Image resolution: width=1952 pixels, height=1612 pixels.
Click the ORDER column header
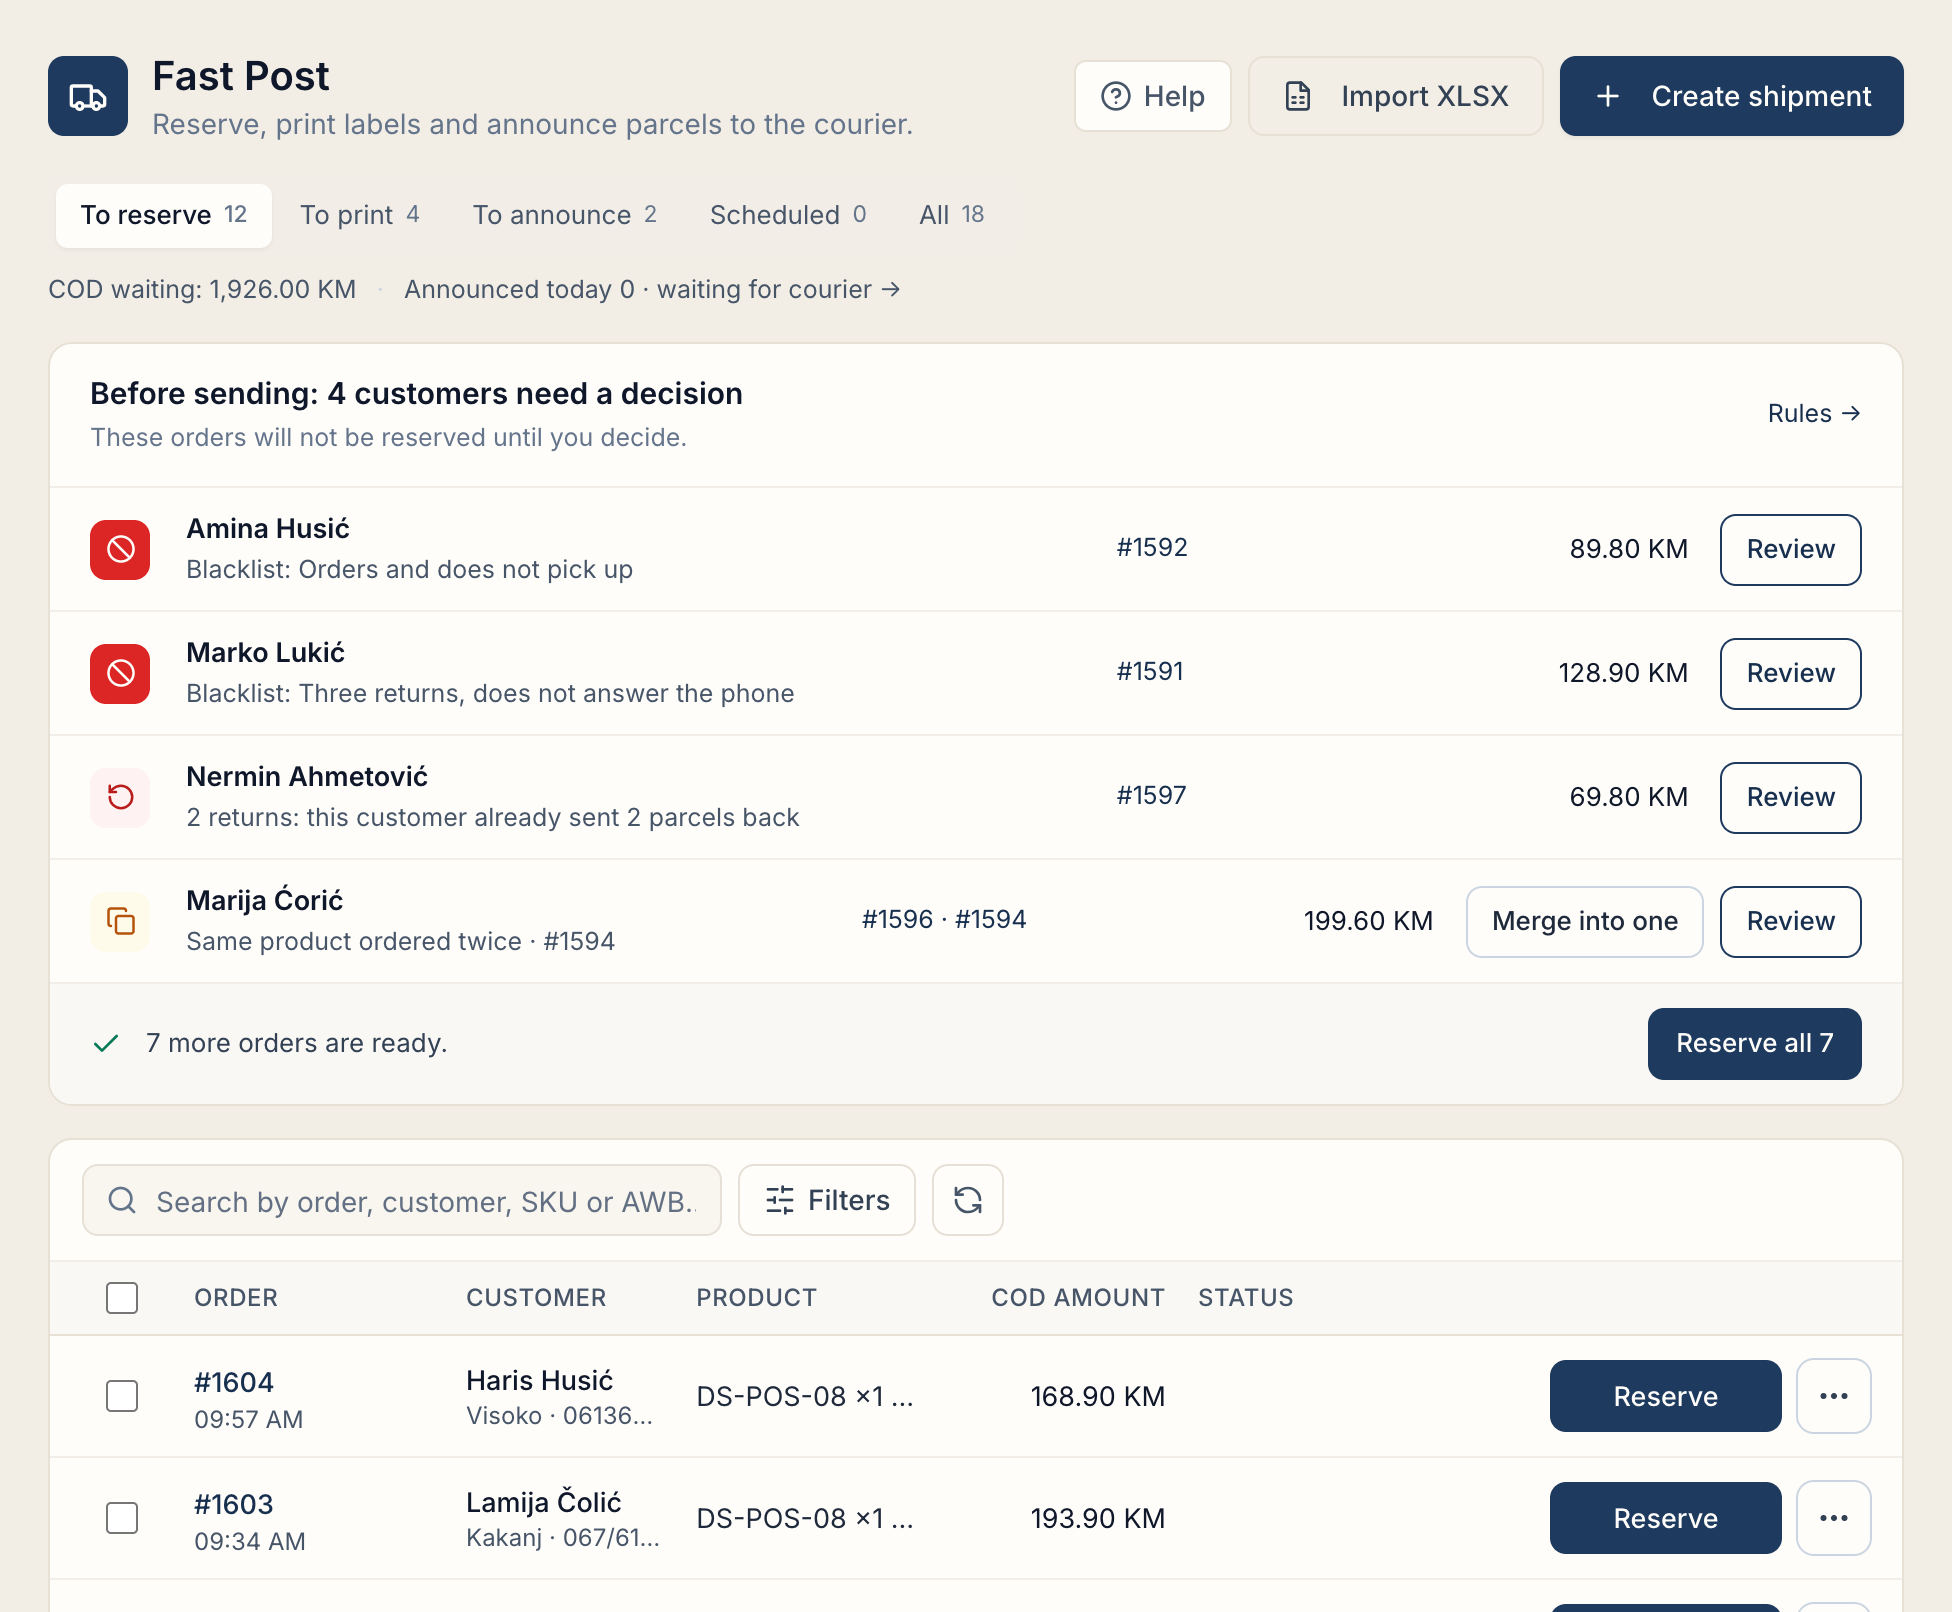[236, 1297]
